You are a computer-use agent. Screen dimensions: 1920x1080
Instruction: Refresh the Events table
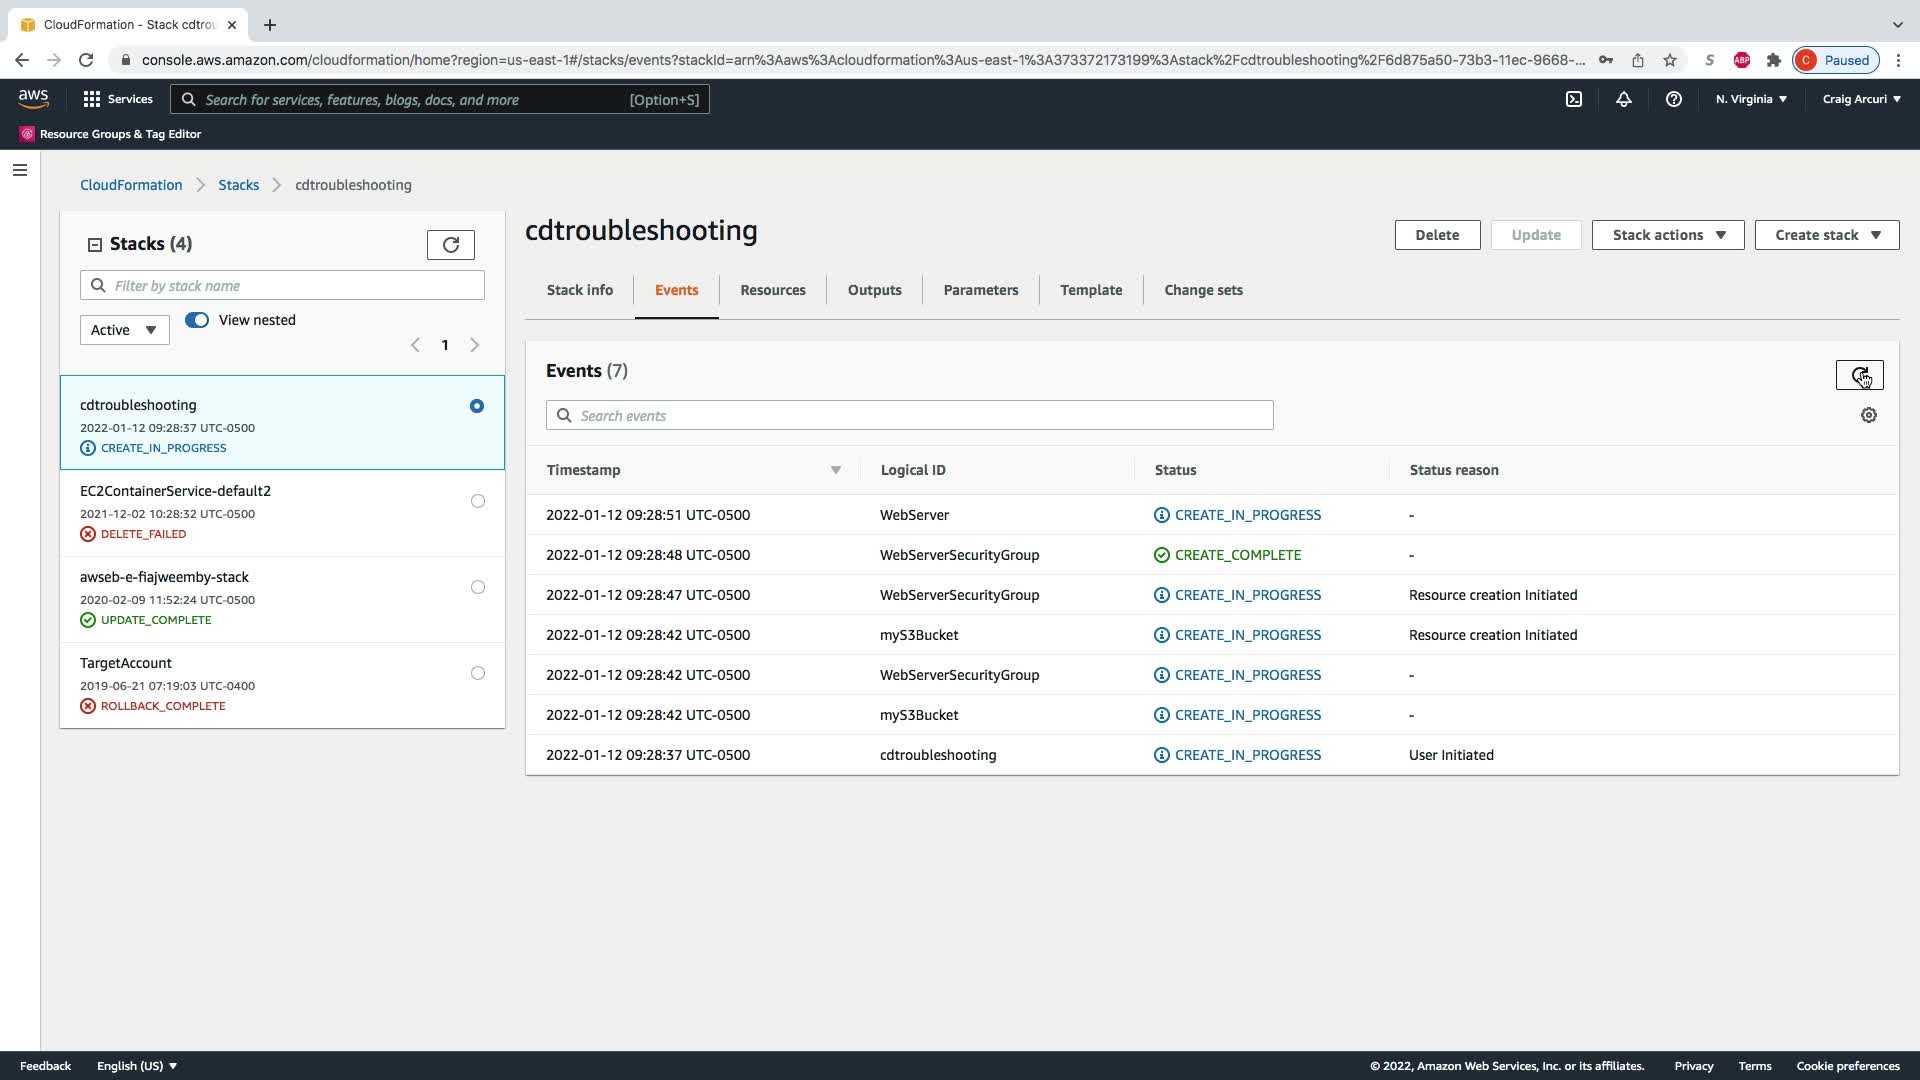[x=1859, y=375]
